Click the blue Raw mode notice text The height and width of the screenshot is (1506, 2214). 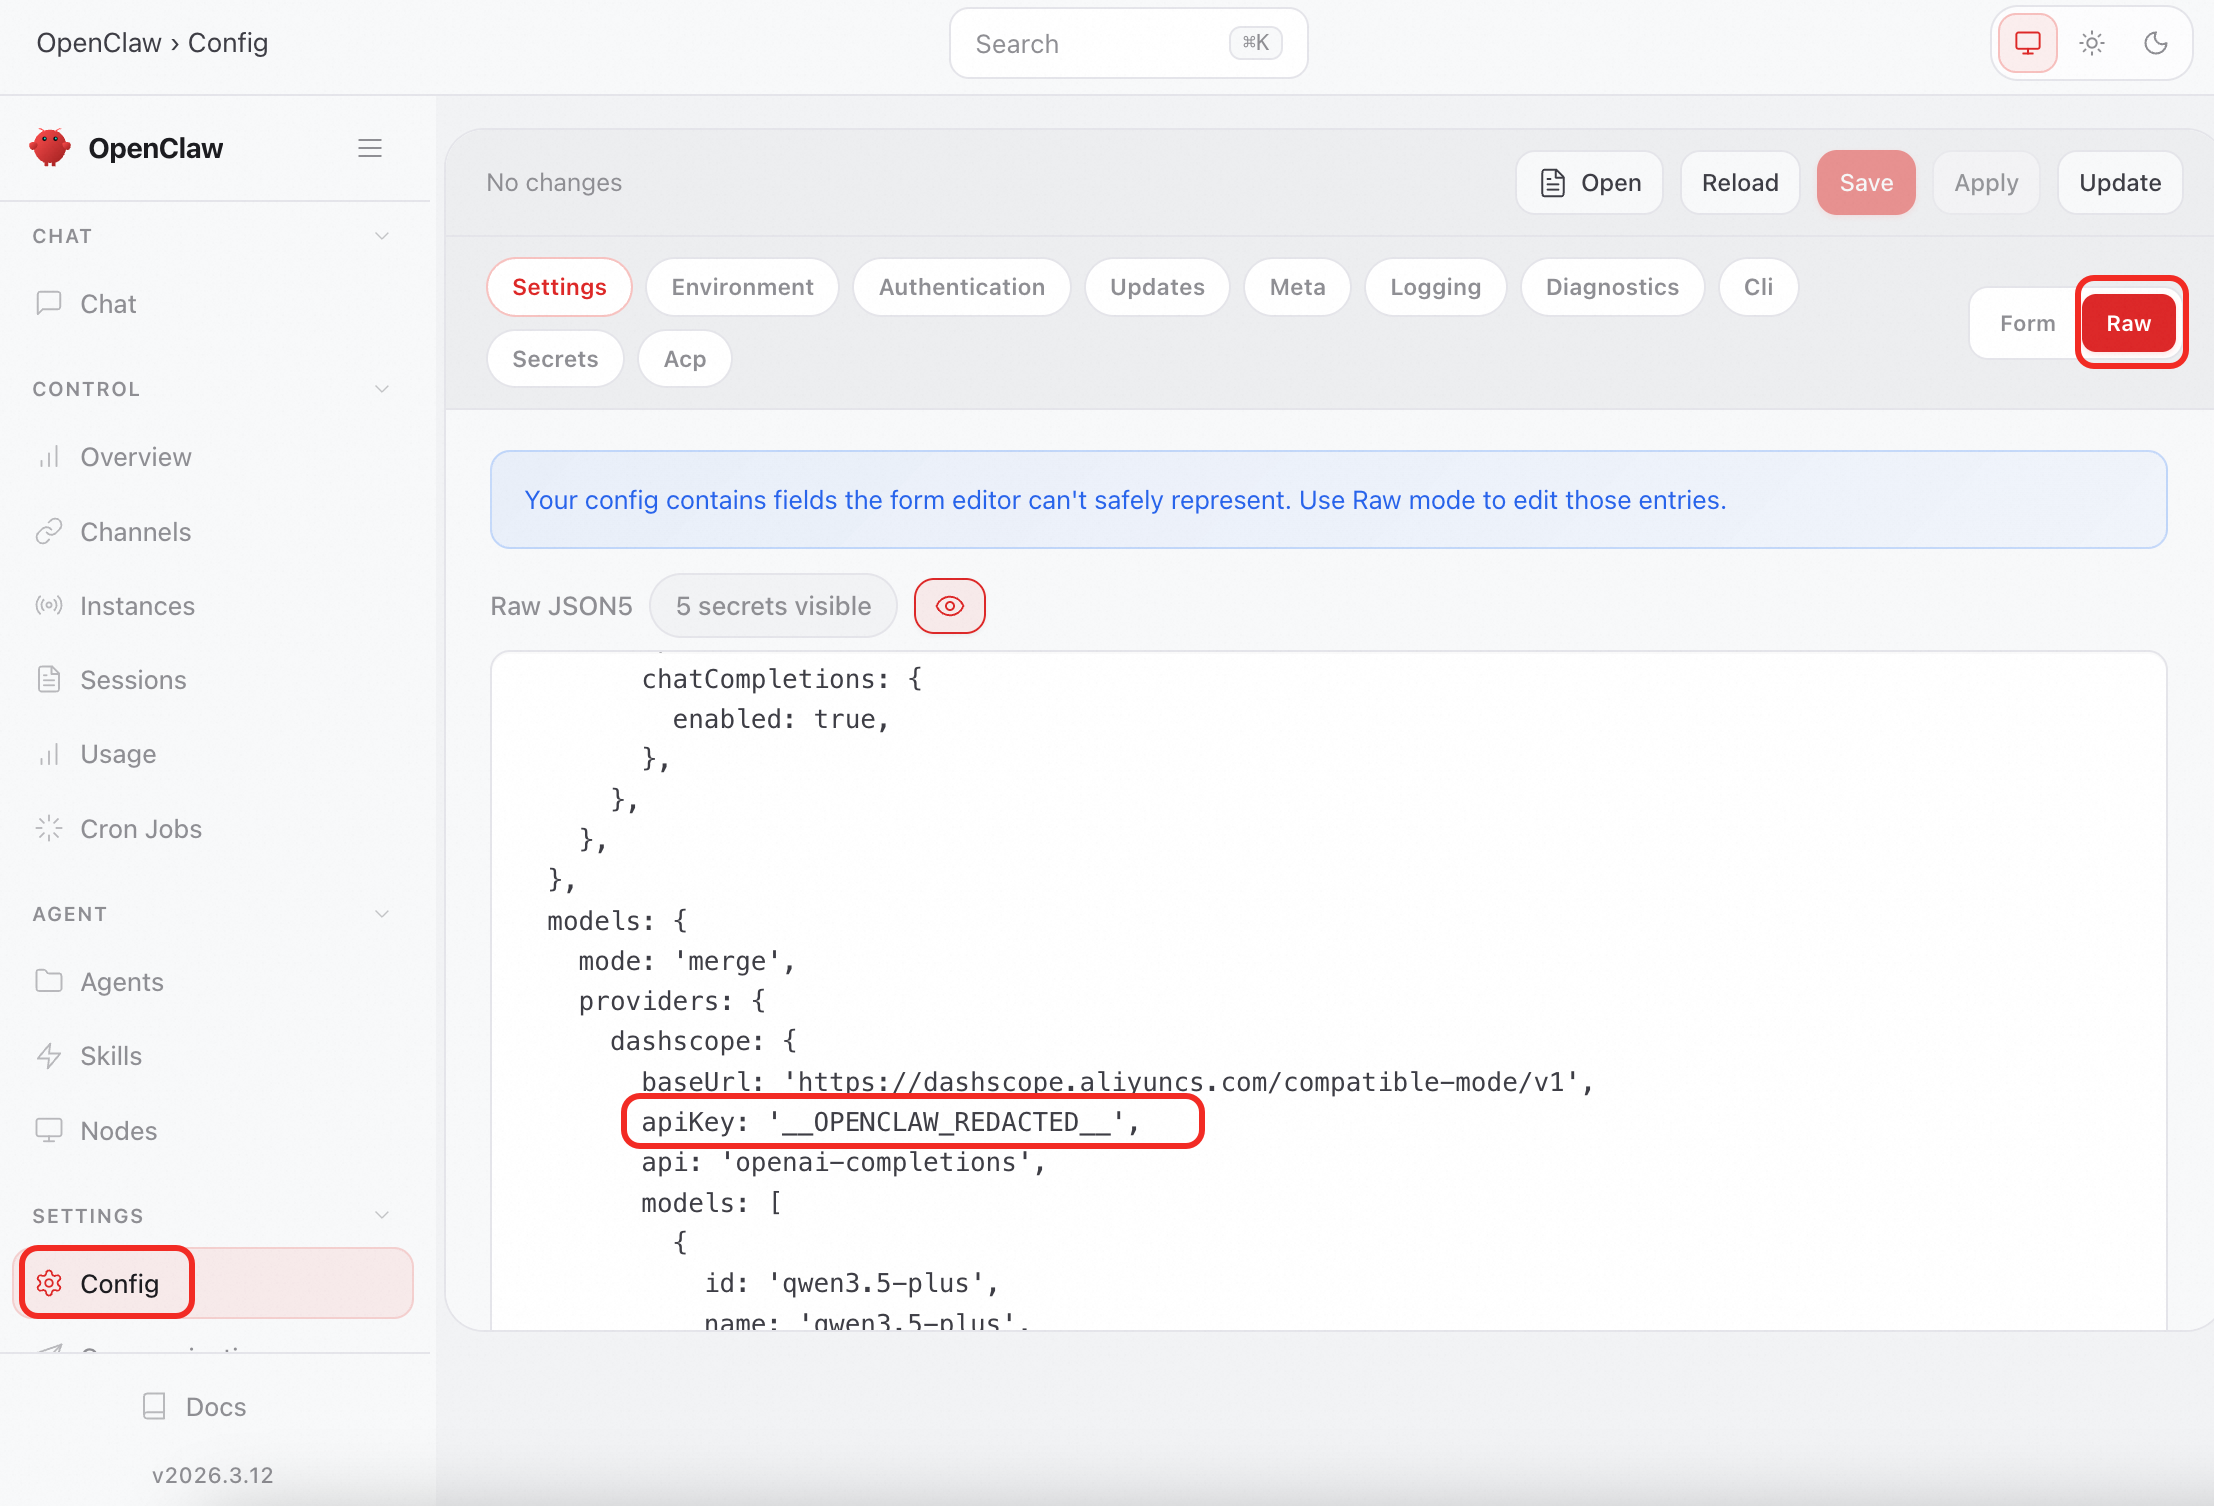[1125, 500]
